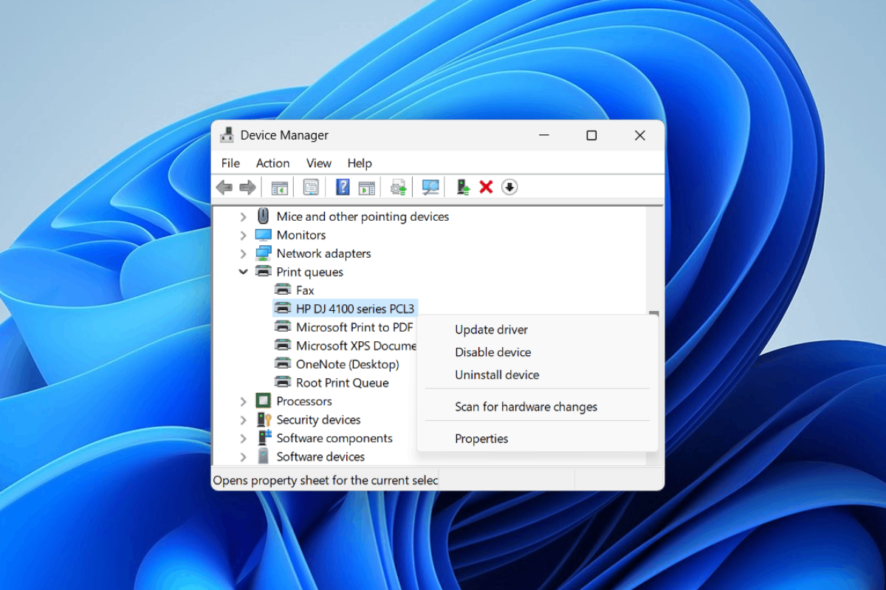Click the Print queues printer icon
This screenshot has height=590, width=886.
263,271
